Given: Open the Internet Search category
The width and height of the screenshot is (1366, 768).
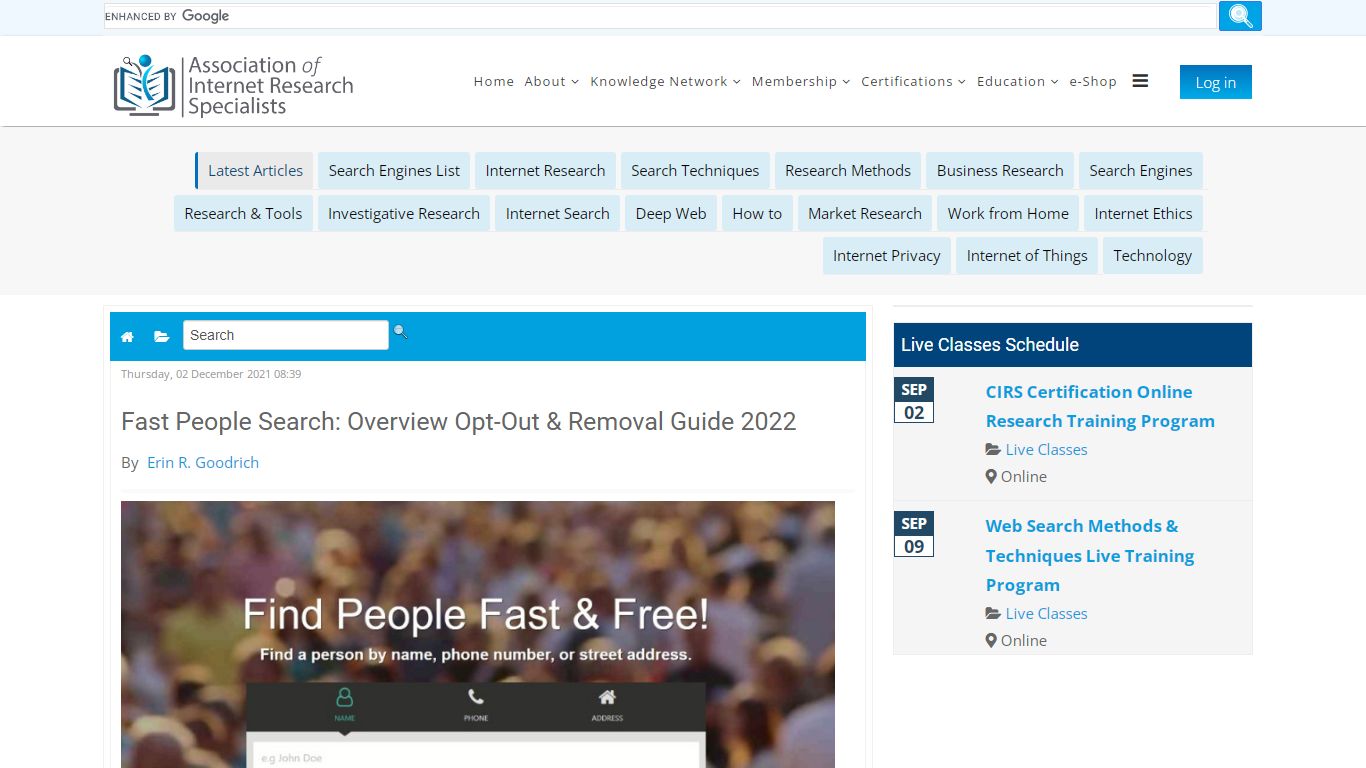Looking at the screenshot, I should point(557,213).
